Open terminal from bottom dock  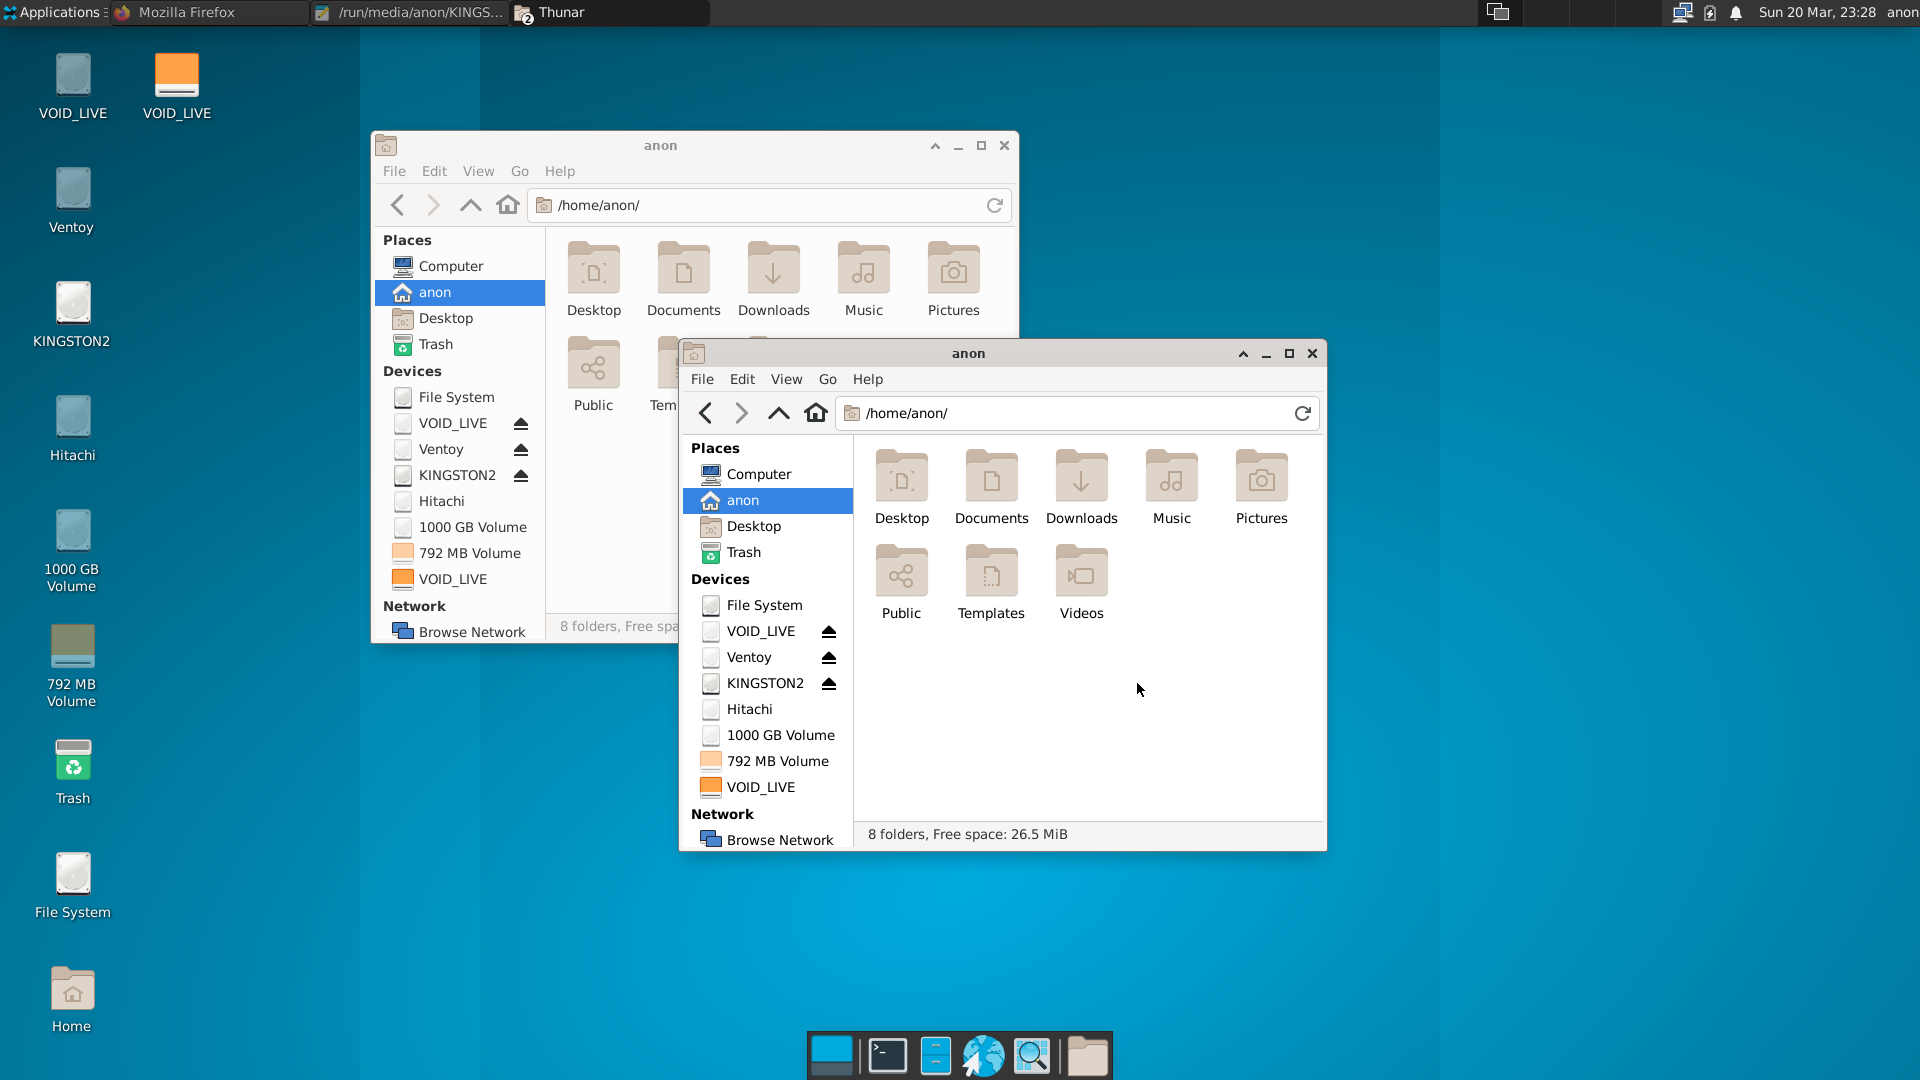(x=887, y=1055)
